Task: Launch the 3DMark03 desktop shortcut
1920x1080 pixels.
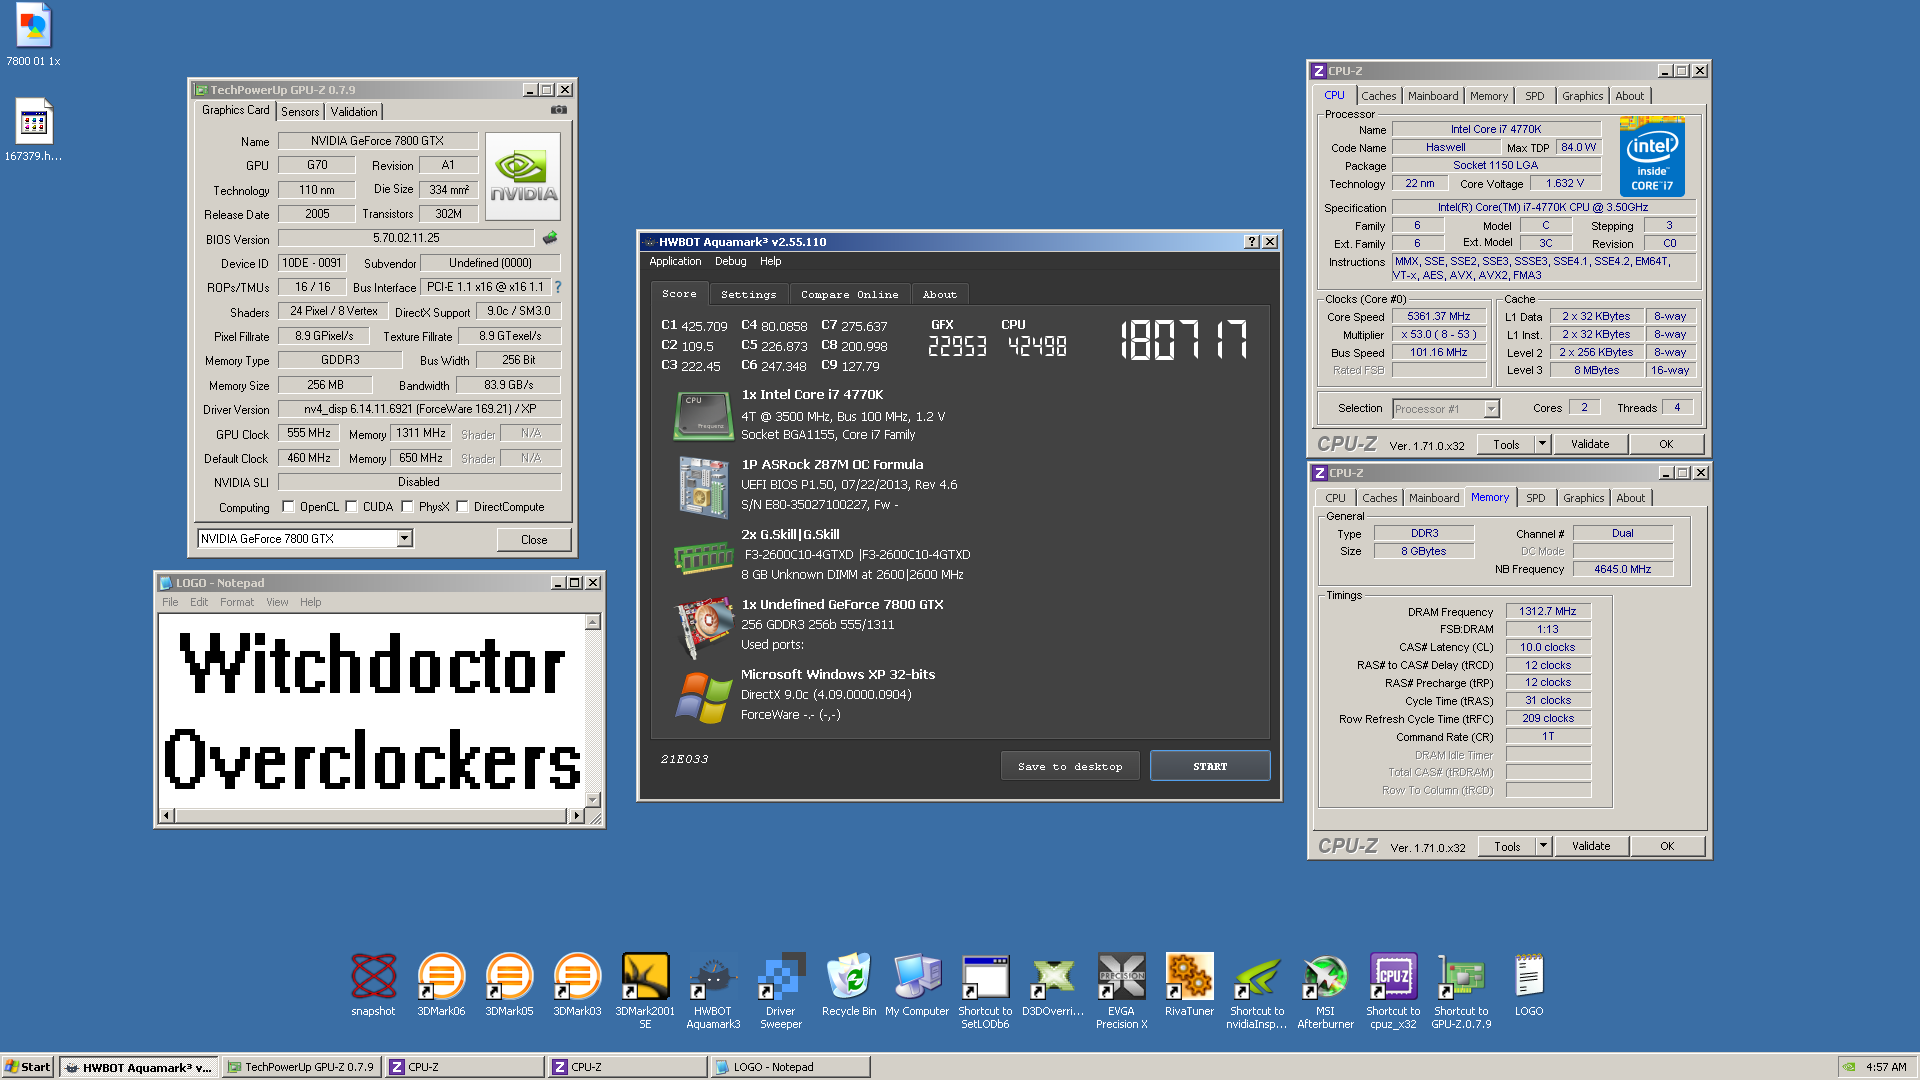Action: point(577,985)
